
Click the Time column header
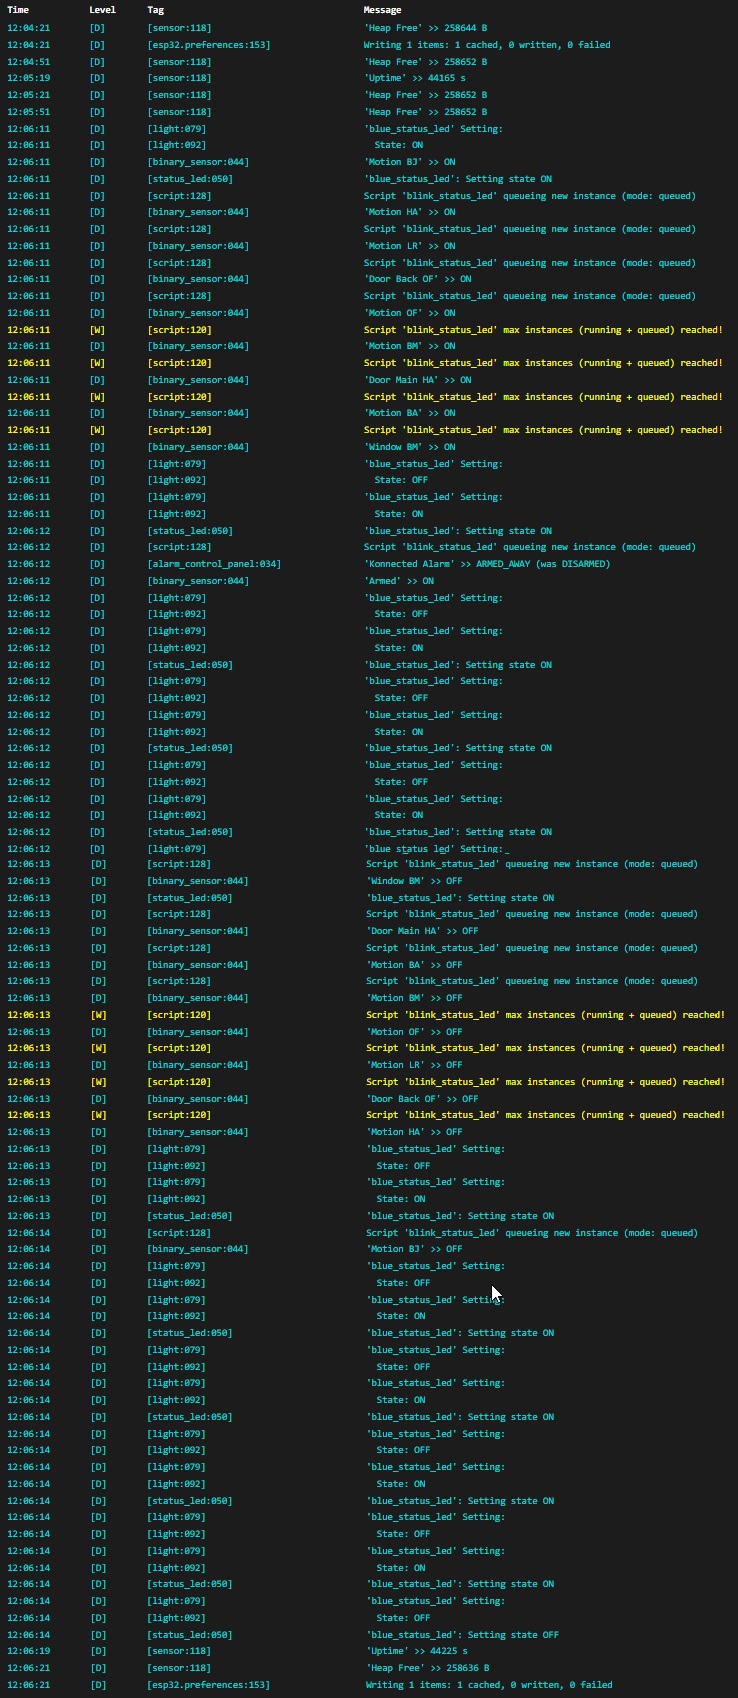coord(18,10)
